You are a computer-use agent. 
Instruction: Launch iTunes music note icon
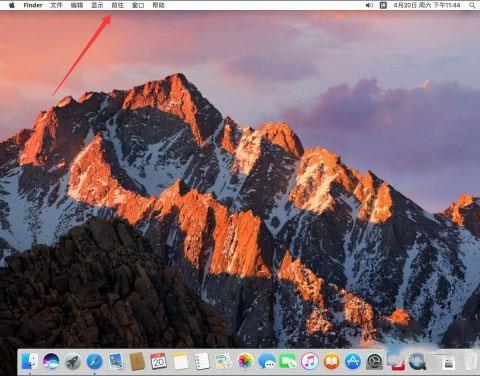310,361
